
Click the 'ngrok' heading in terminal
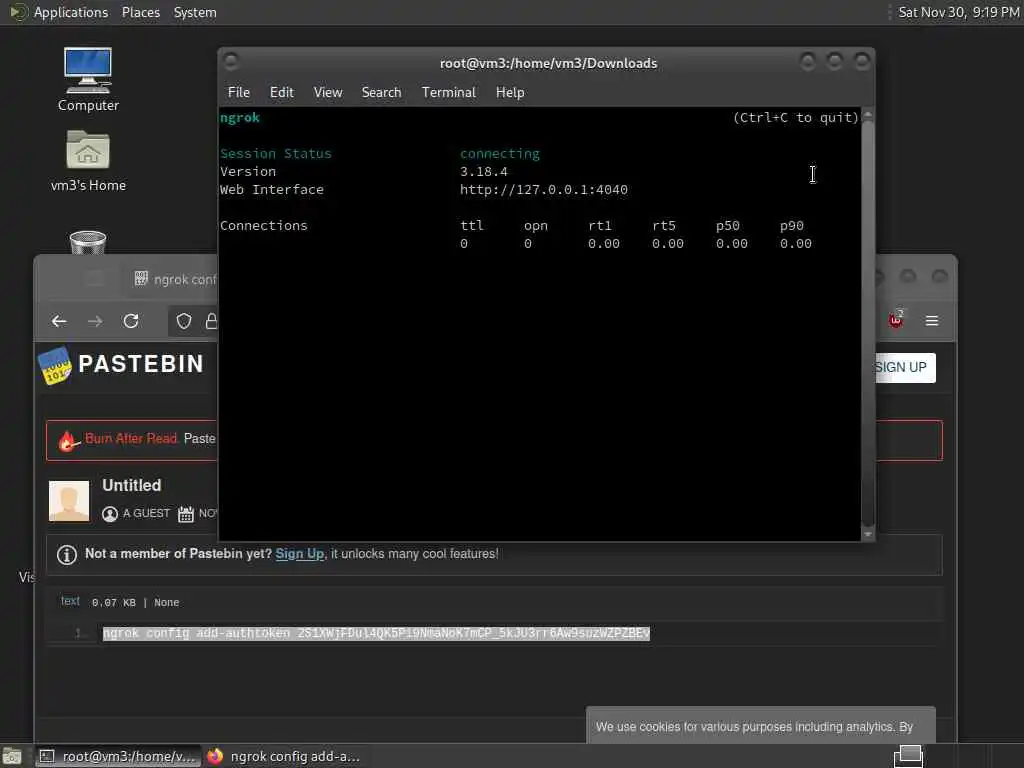point(240,118)
